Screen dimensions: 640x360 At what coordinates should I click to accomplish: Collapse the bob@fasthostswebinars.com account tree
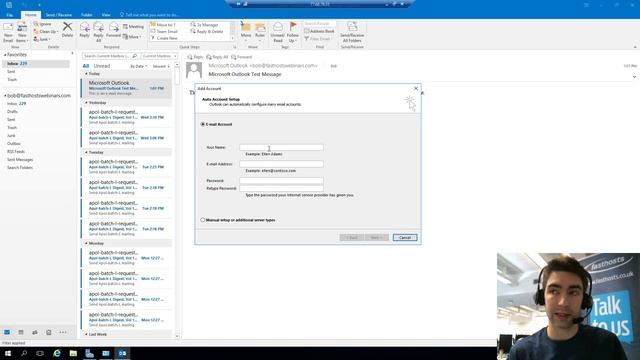click(x=5, y=96)
